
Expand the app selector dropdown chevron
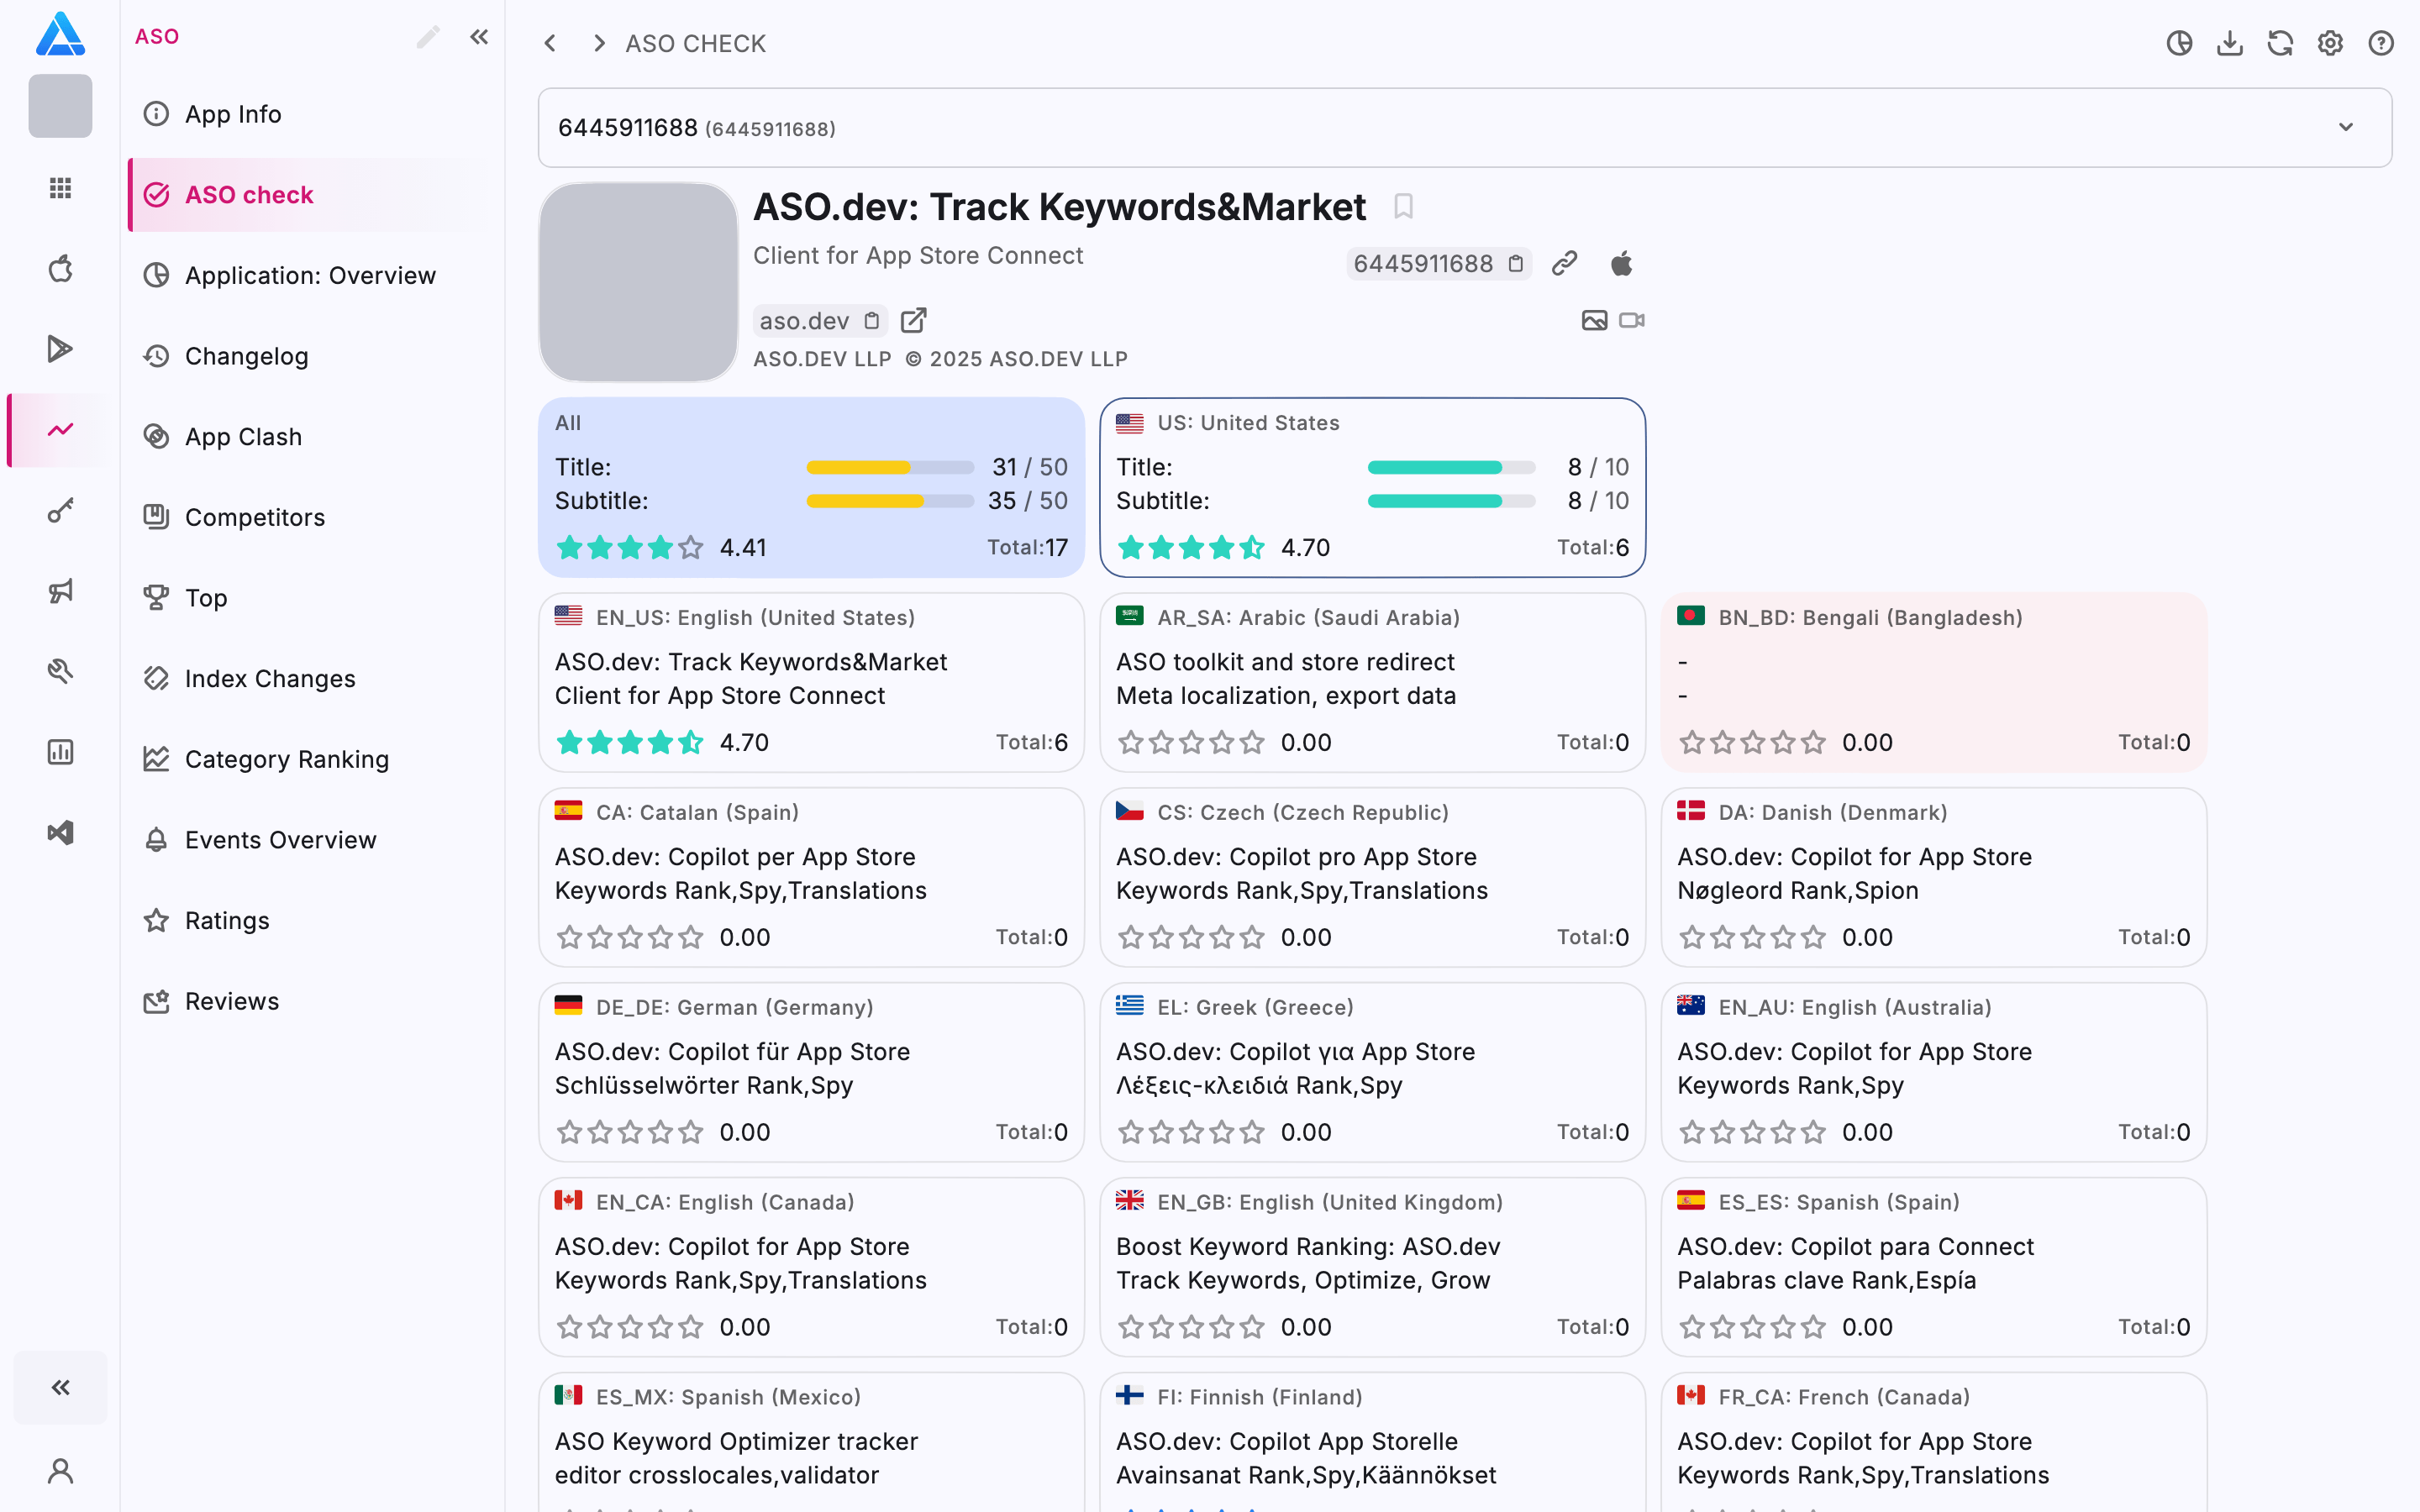pos(2346,127)
